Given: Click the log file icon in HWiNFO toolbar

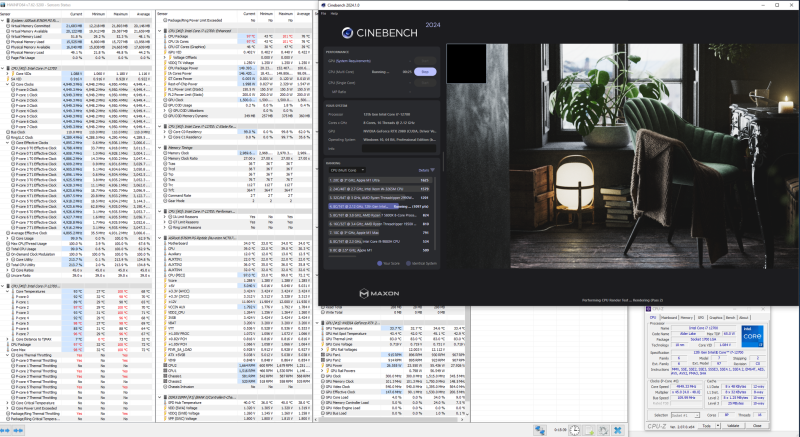Looking at the screenshot, I should 589,430.
